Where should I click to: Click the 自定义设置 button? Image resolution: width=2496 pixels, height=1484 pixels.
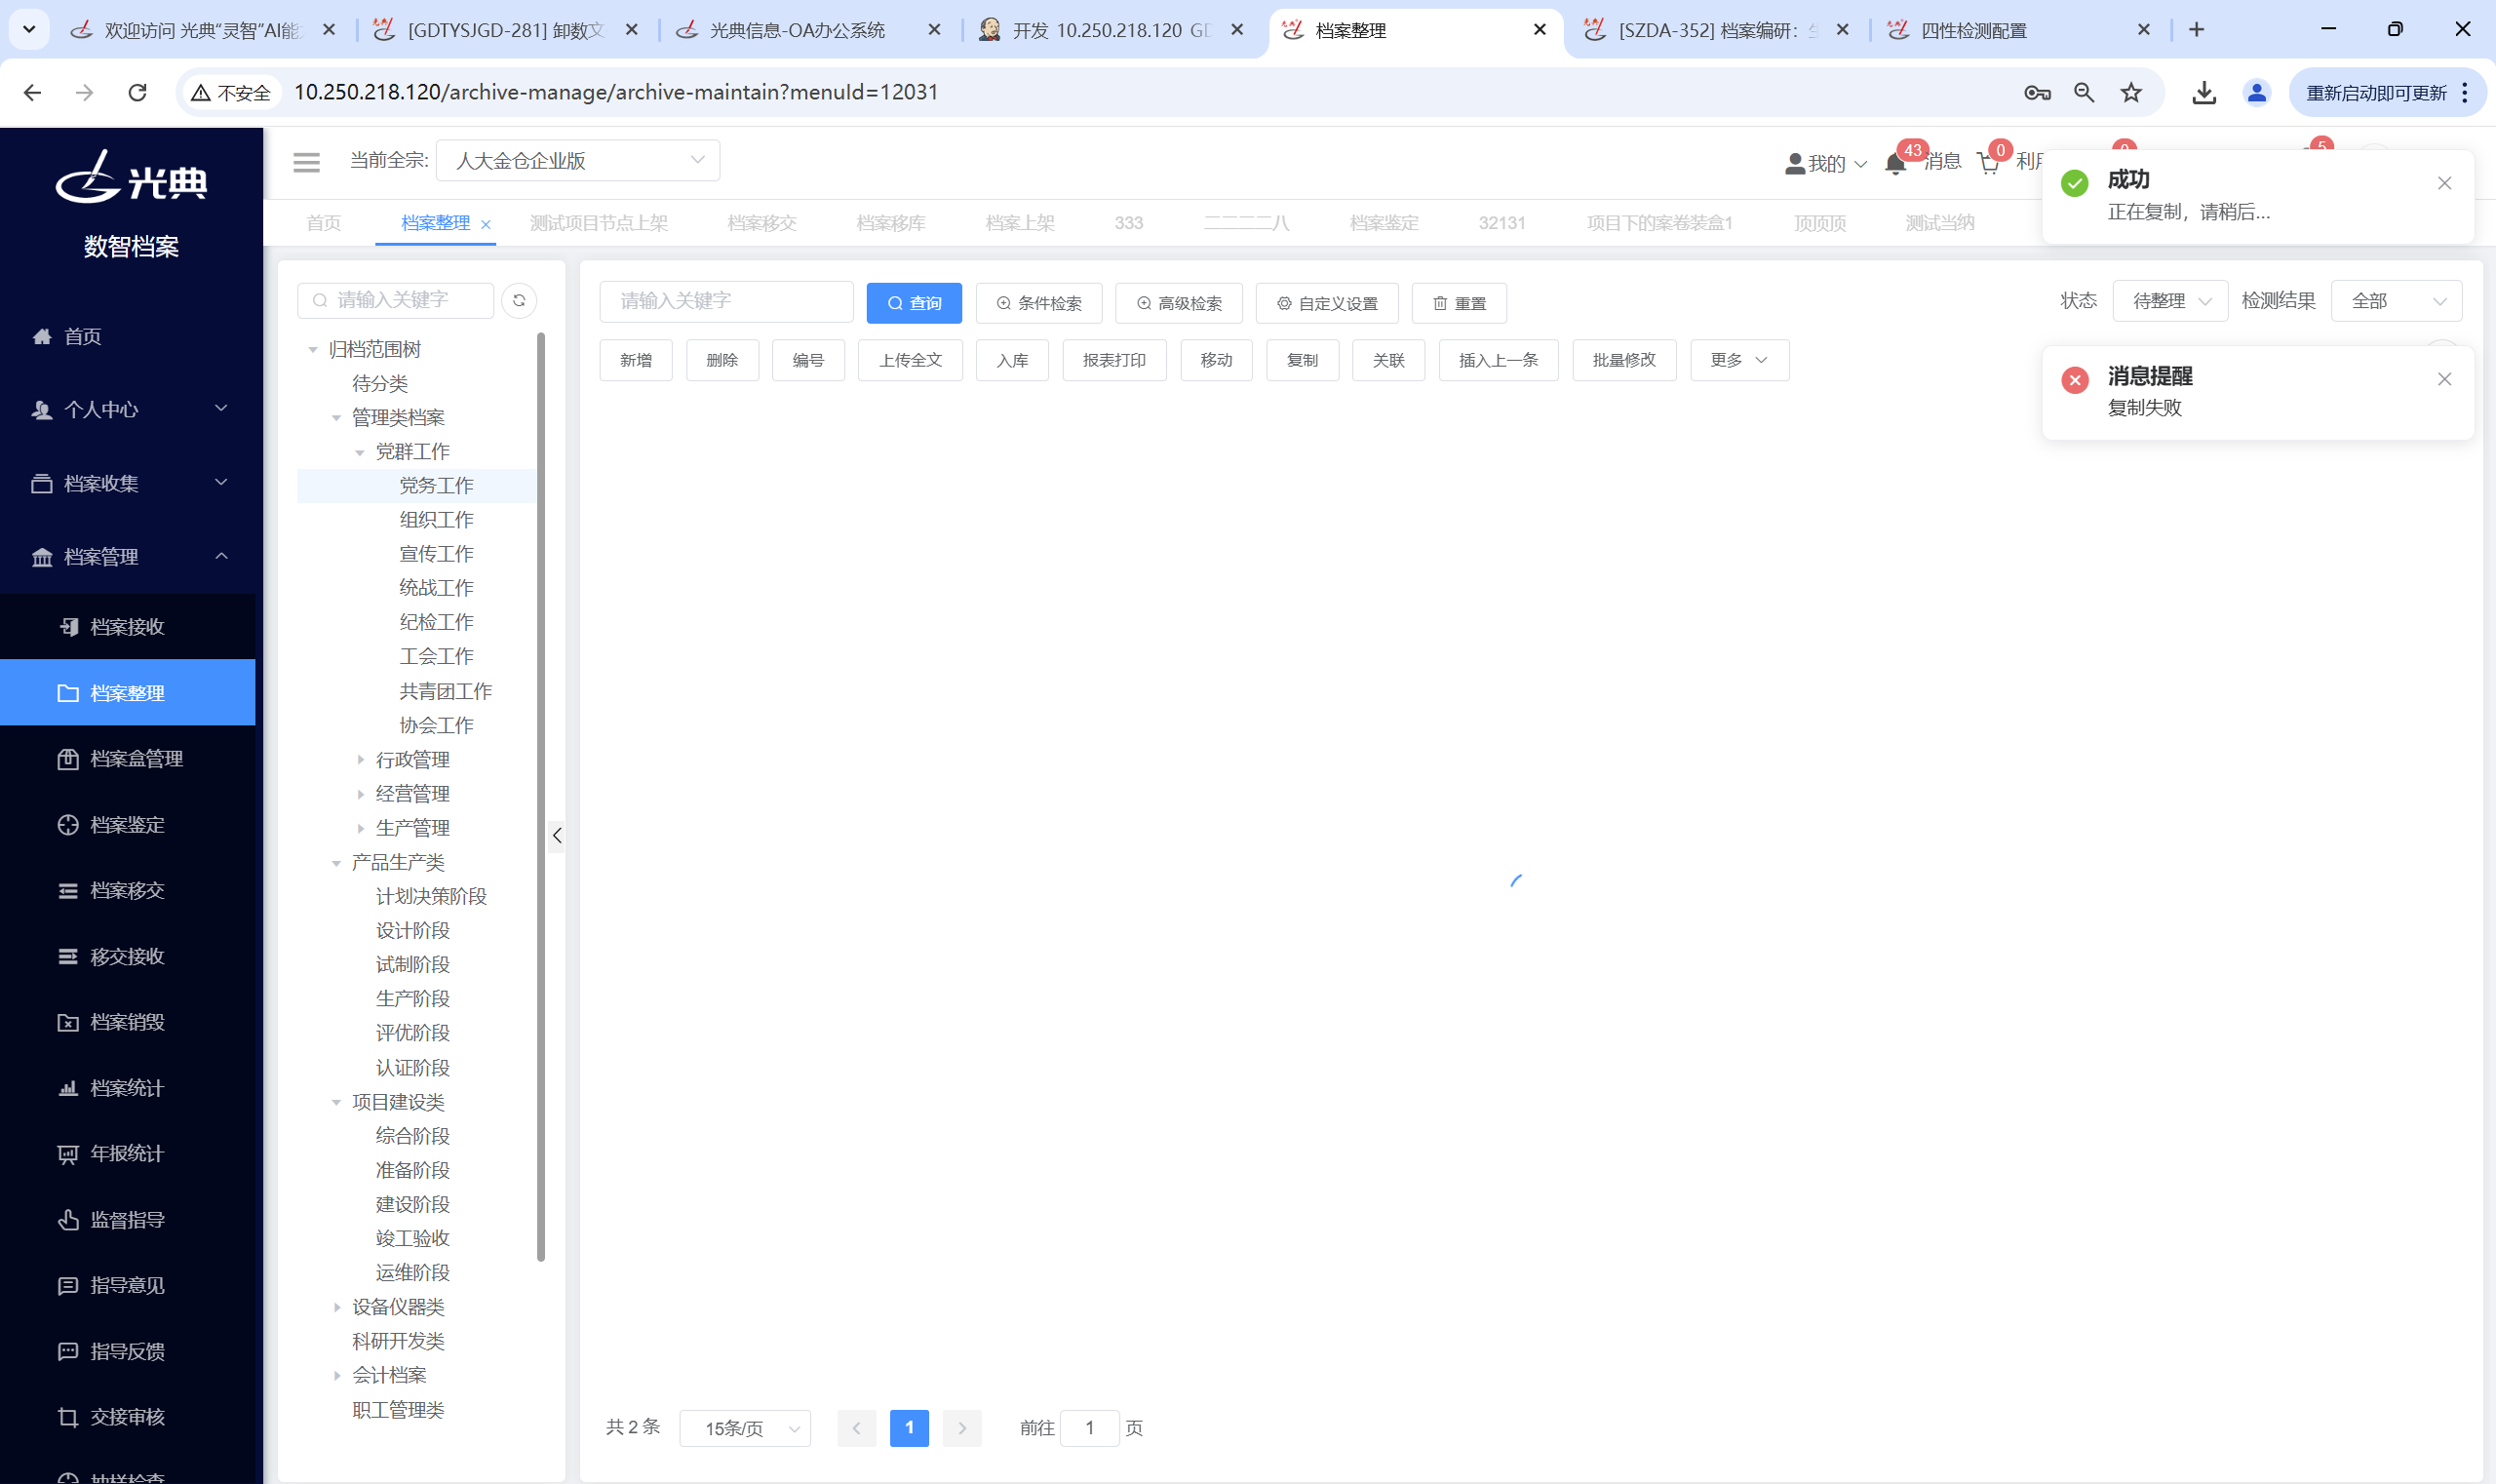(x=1327, y=303)
